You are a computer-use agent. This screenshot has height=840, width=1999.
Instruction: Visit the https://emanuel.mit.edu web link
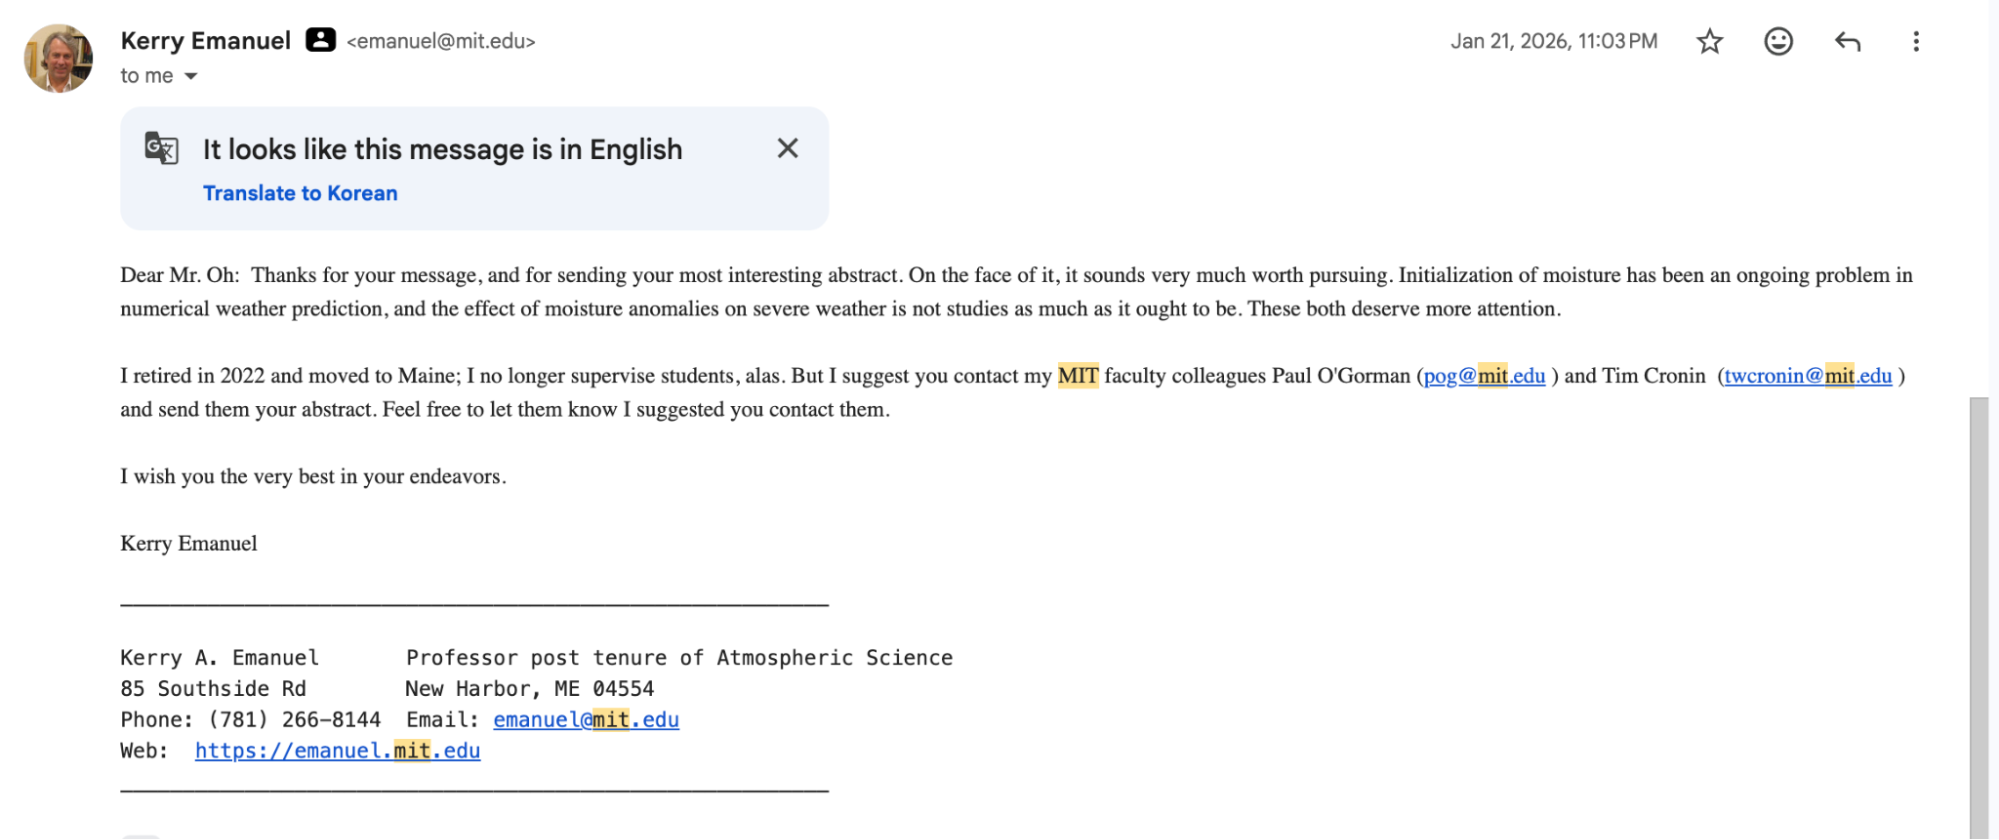337,750
